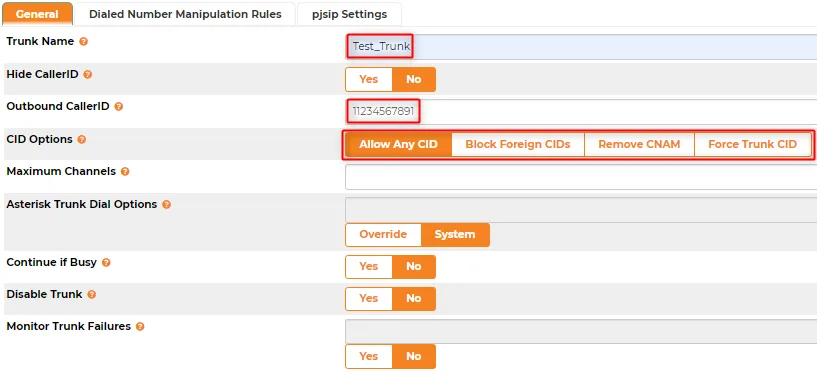
Task: Click the Maximum Channels label text
Action: click(61, 171)
